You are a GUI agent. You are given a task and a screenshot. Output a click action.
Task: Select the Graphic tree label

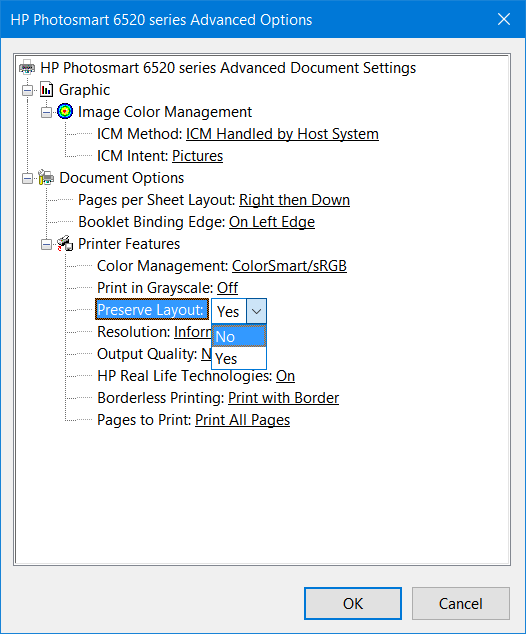84,89
